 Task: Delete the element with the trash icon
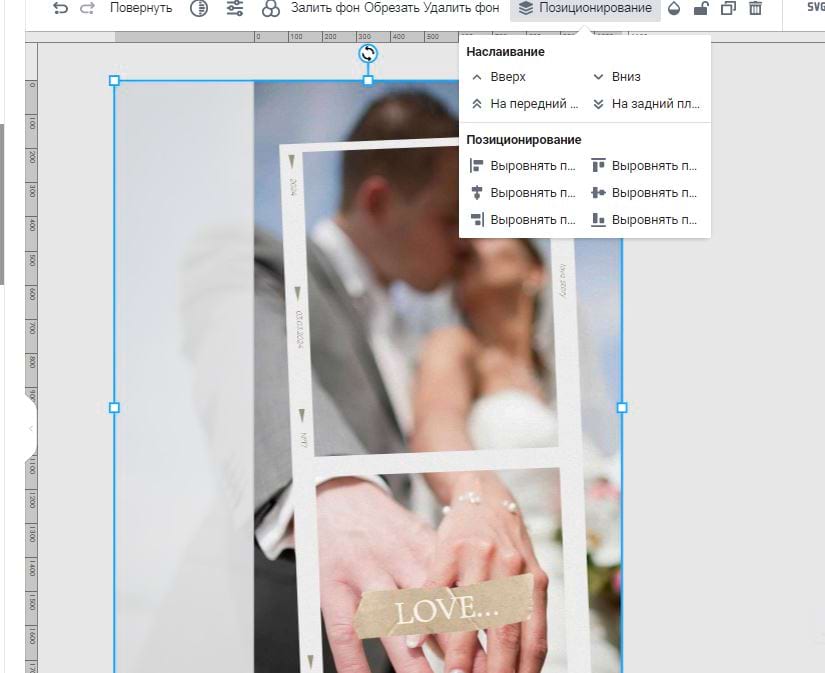[755, 8]
